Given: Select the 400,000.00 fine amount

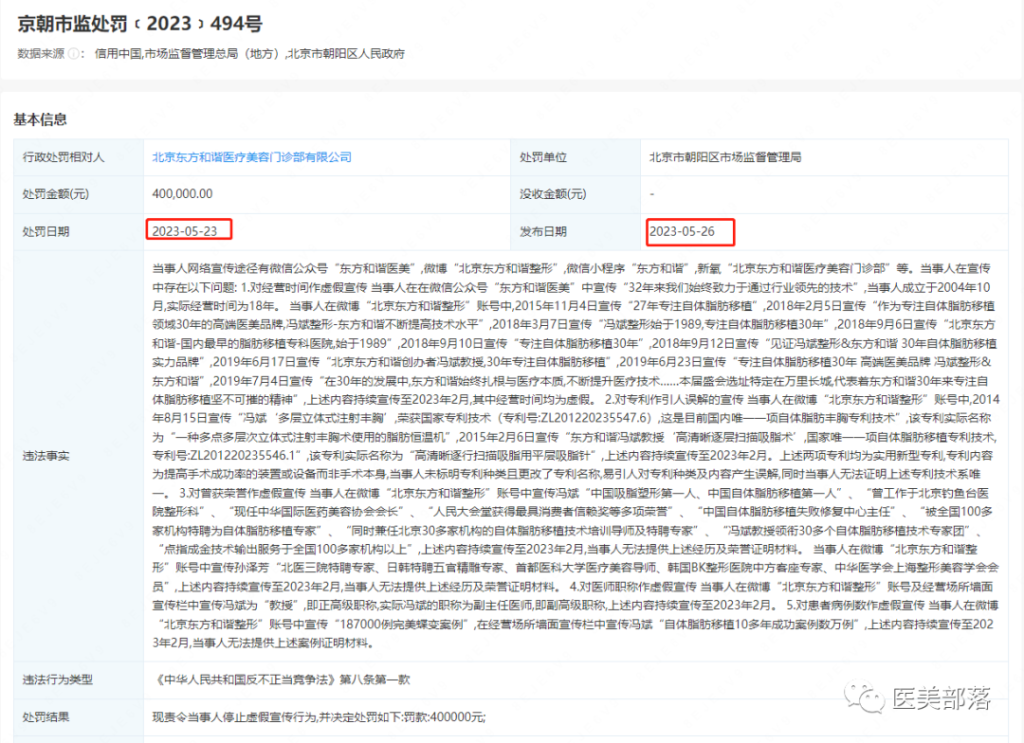Looking at the screenshot, I should coord(182,194).
